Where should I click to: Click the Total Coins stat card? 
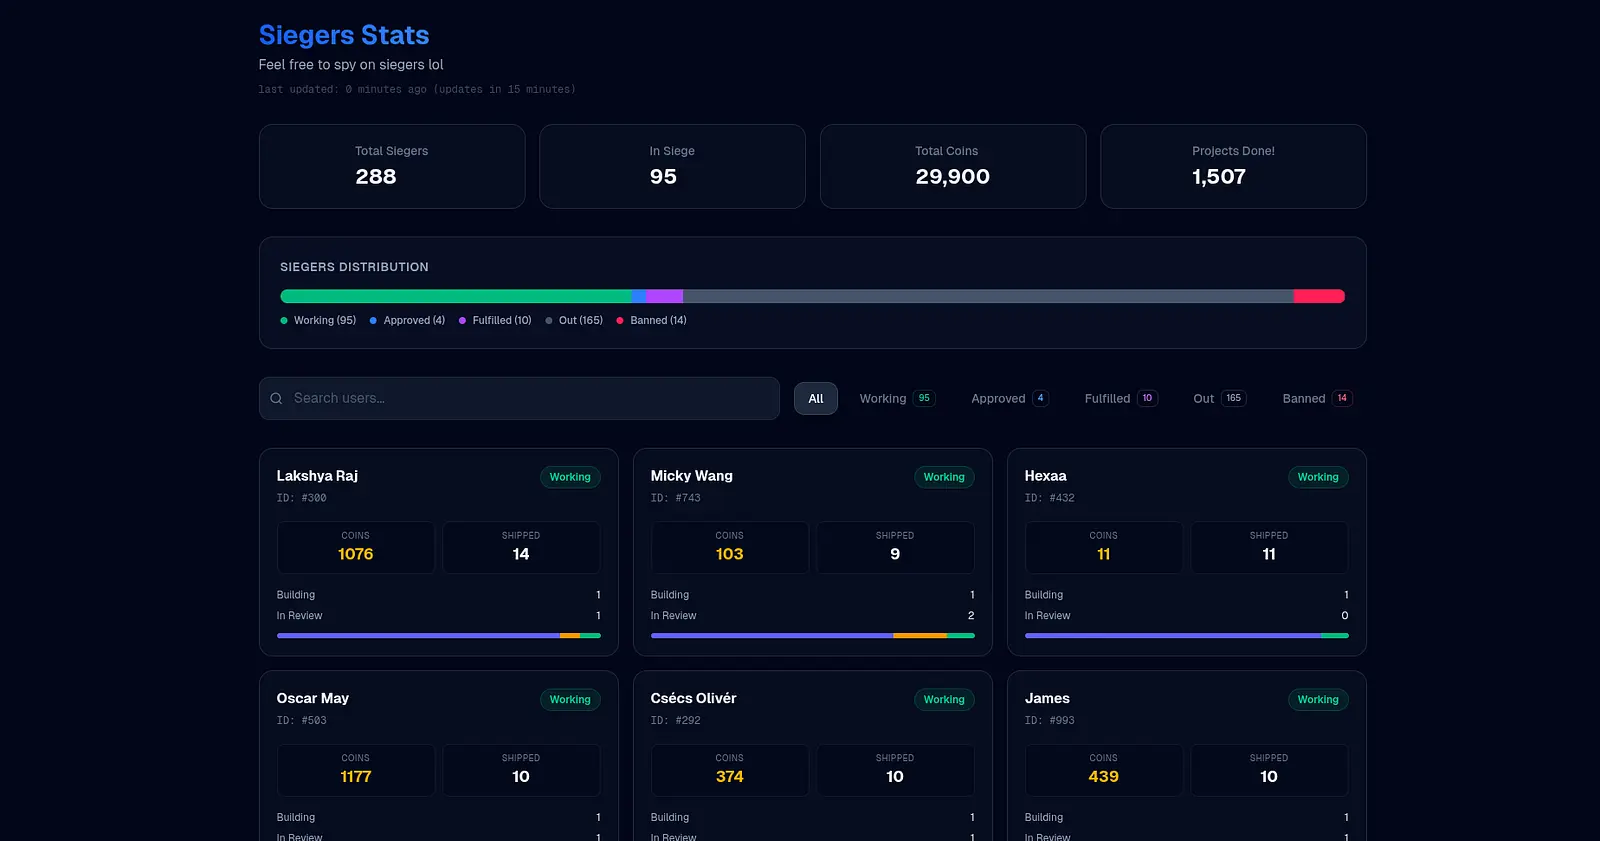tap(952, 166)
